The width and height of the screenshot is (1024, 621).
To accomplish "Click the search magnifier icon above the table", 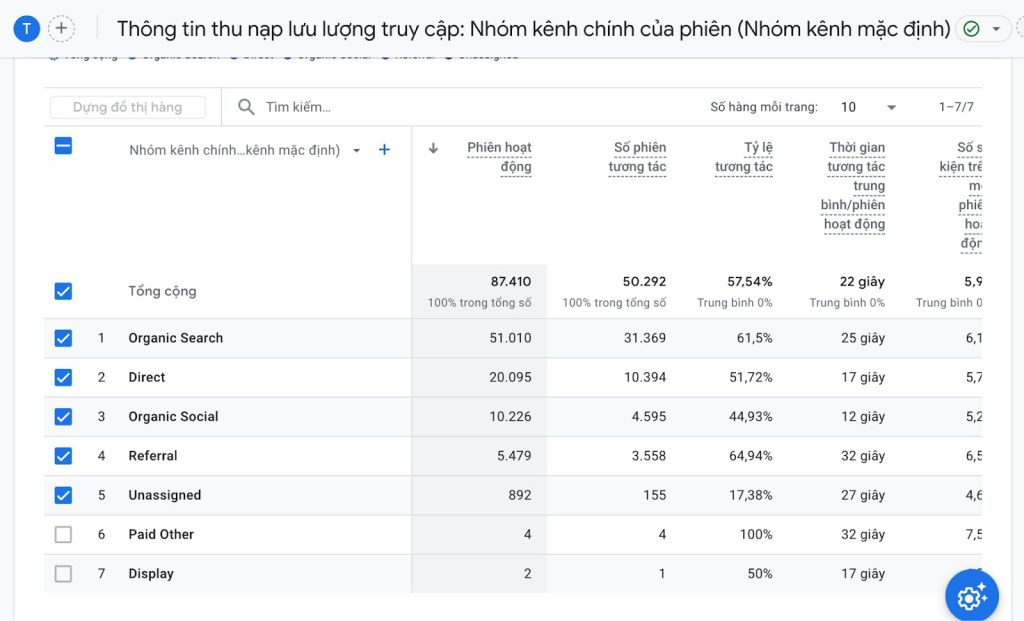I will tap(245, 106).
